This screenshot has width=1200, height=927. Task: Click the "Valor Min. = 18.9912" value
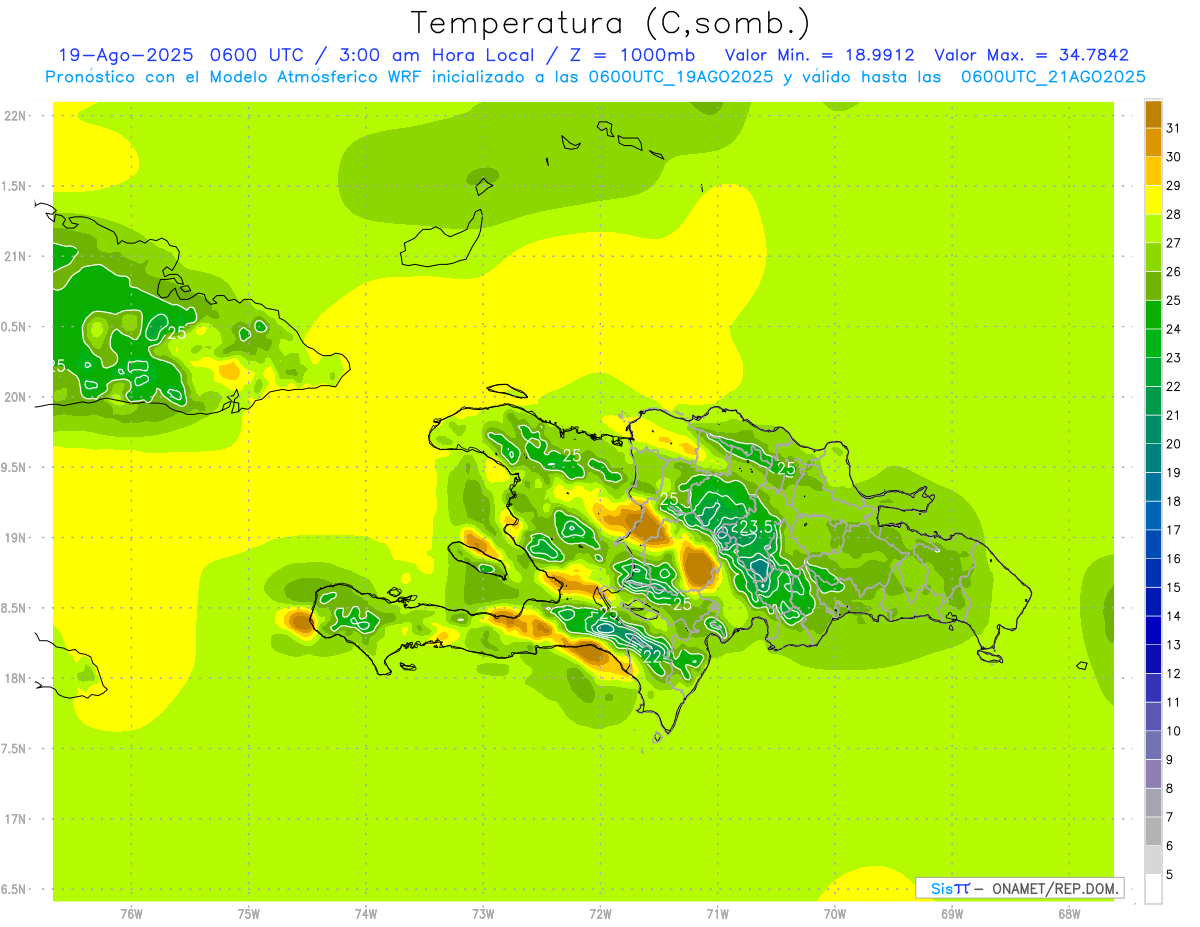[x=819, y=55]
